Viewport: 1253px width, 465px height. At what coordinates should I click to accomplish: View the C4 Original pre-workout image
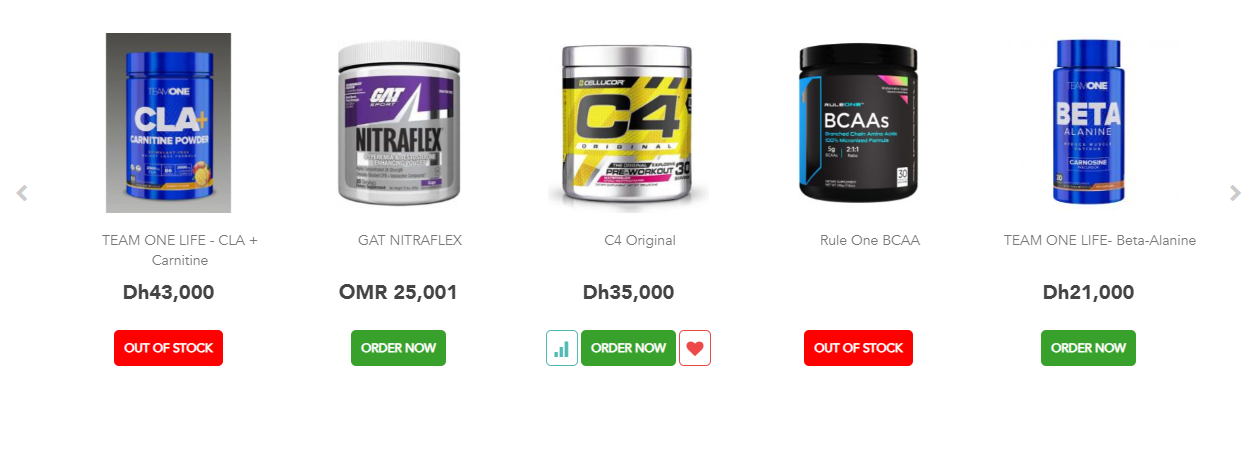coord(628,123)
